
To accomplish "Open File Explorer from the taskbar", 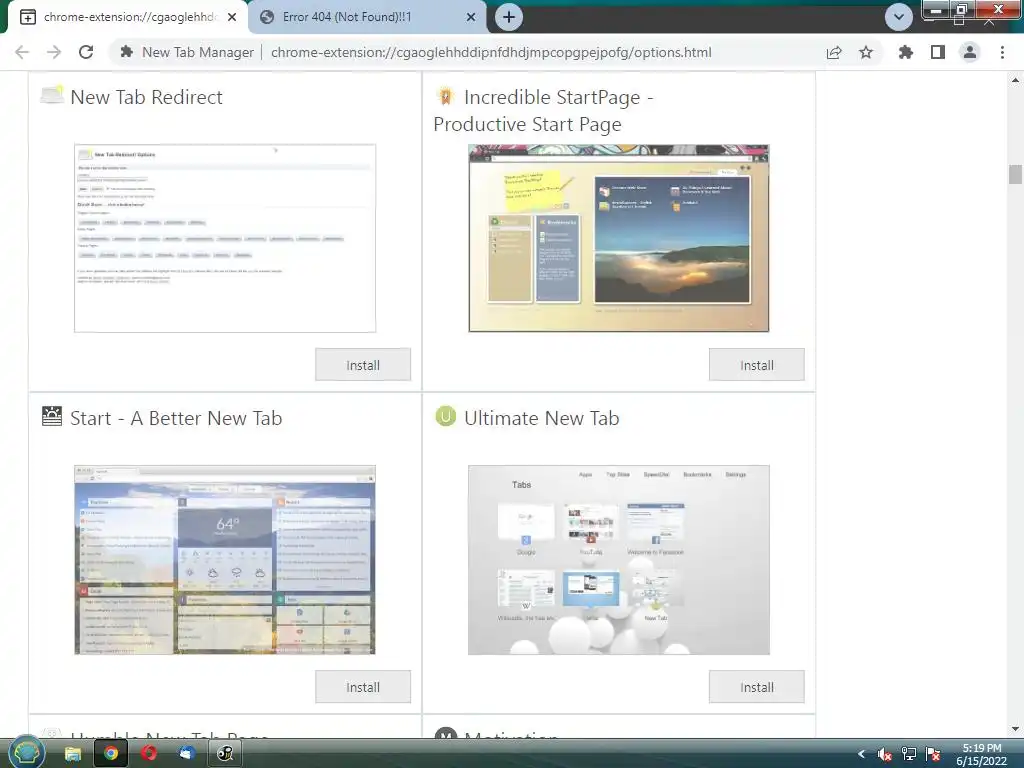I will (x=72, y=754).
